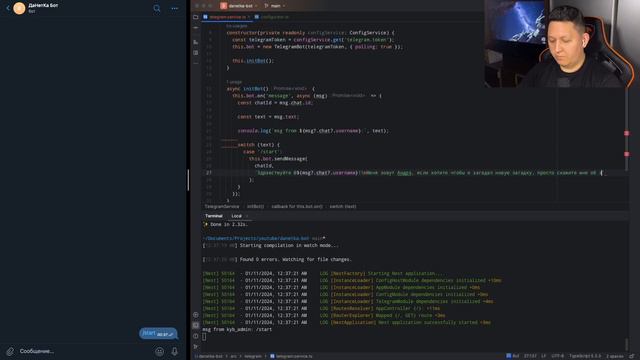Open Telegram chat more options menu
Image resolution: width=640 pixels, height=360 pixels.
pyautogui.click(x=175, y=8)
